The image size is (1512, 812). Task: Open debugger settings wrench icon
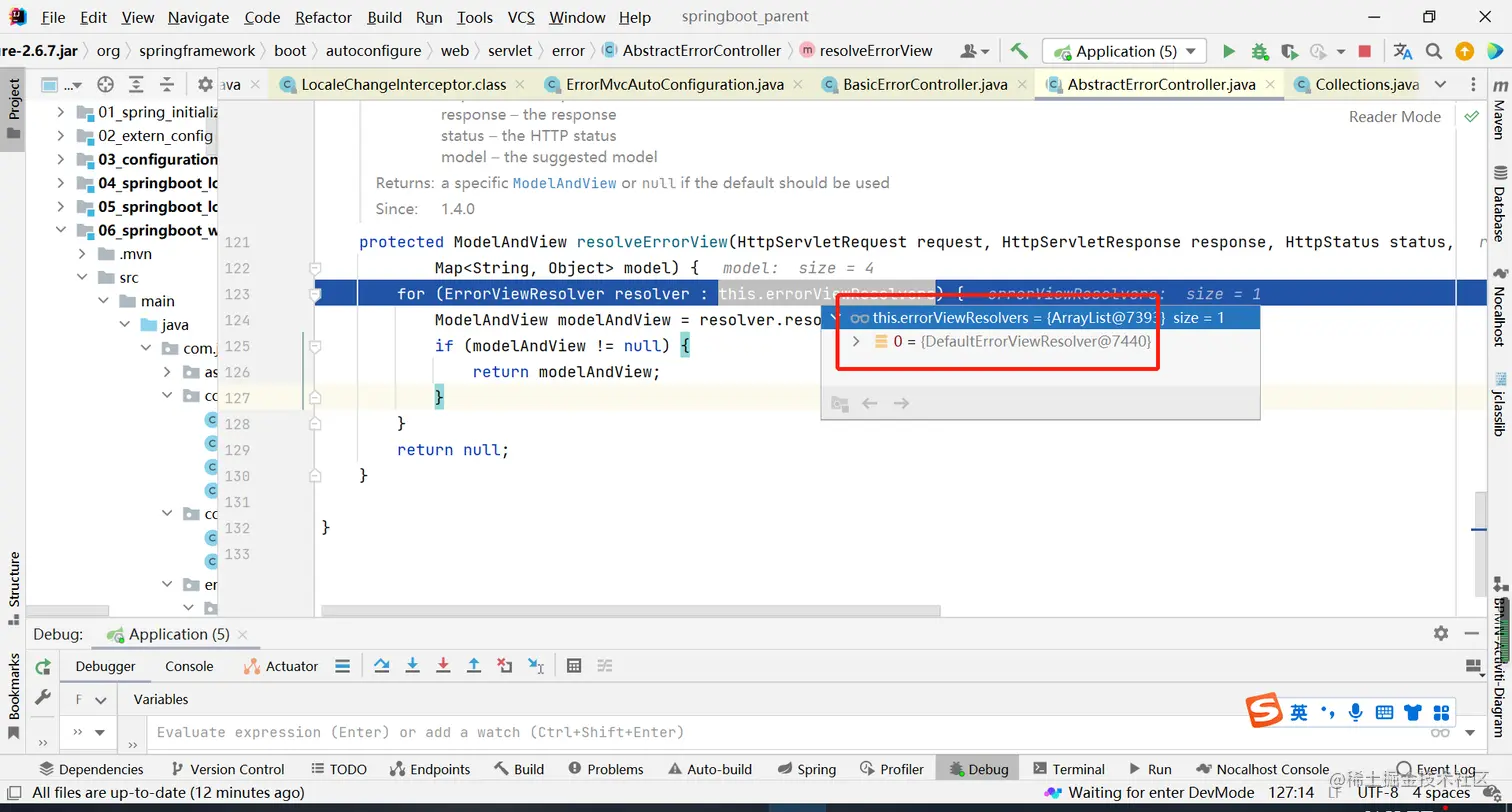tap(43, 697)
